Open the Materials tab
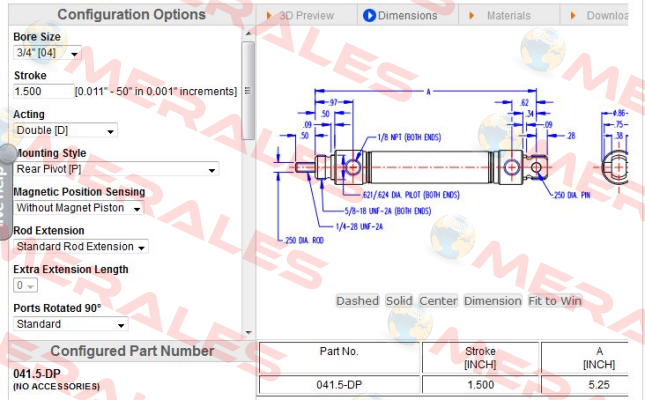 [x=508, y=16]
